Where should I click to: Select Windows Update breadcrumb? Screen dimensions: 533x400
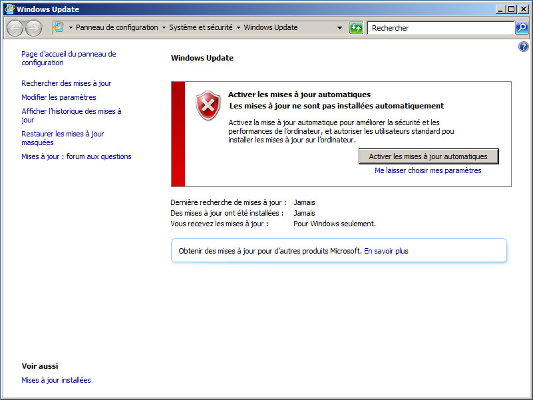[x=271, y=27]
